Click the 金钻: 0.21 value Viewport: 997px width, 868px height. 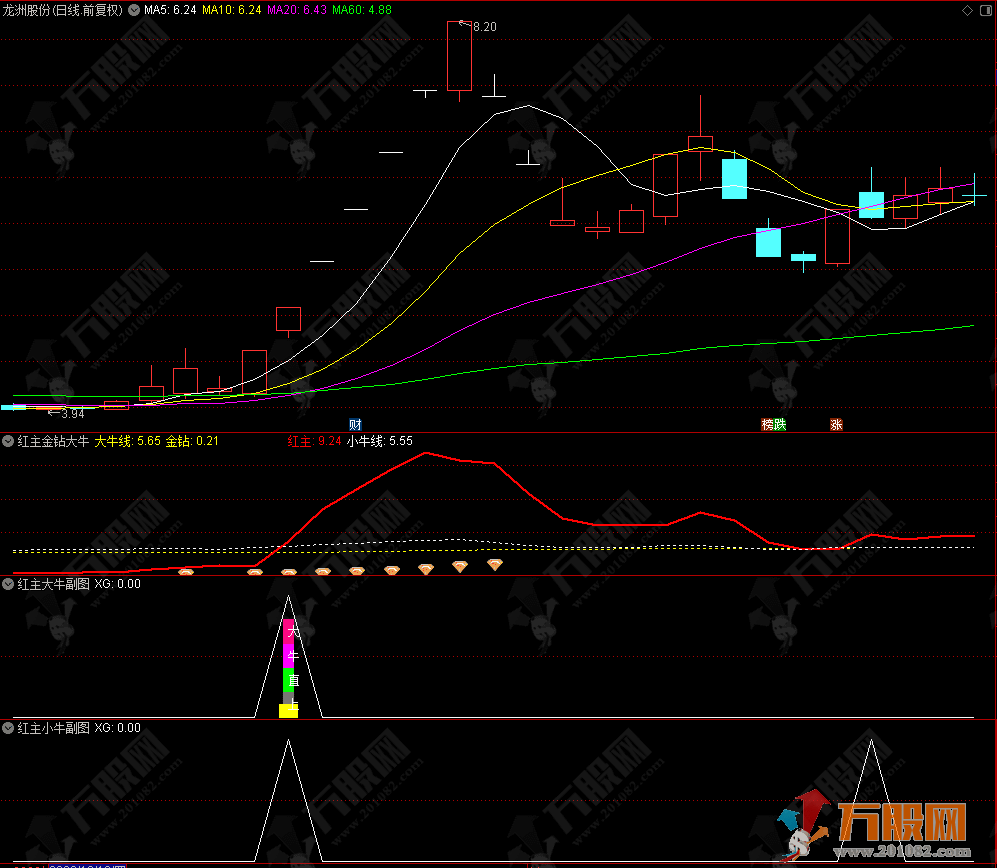click(191, 441)
